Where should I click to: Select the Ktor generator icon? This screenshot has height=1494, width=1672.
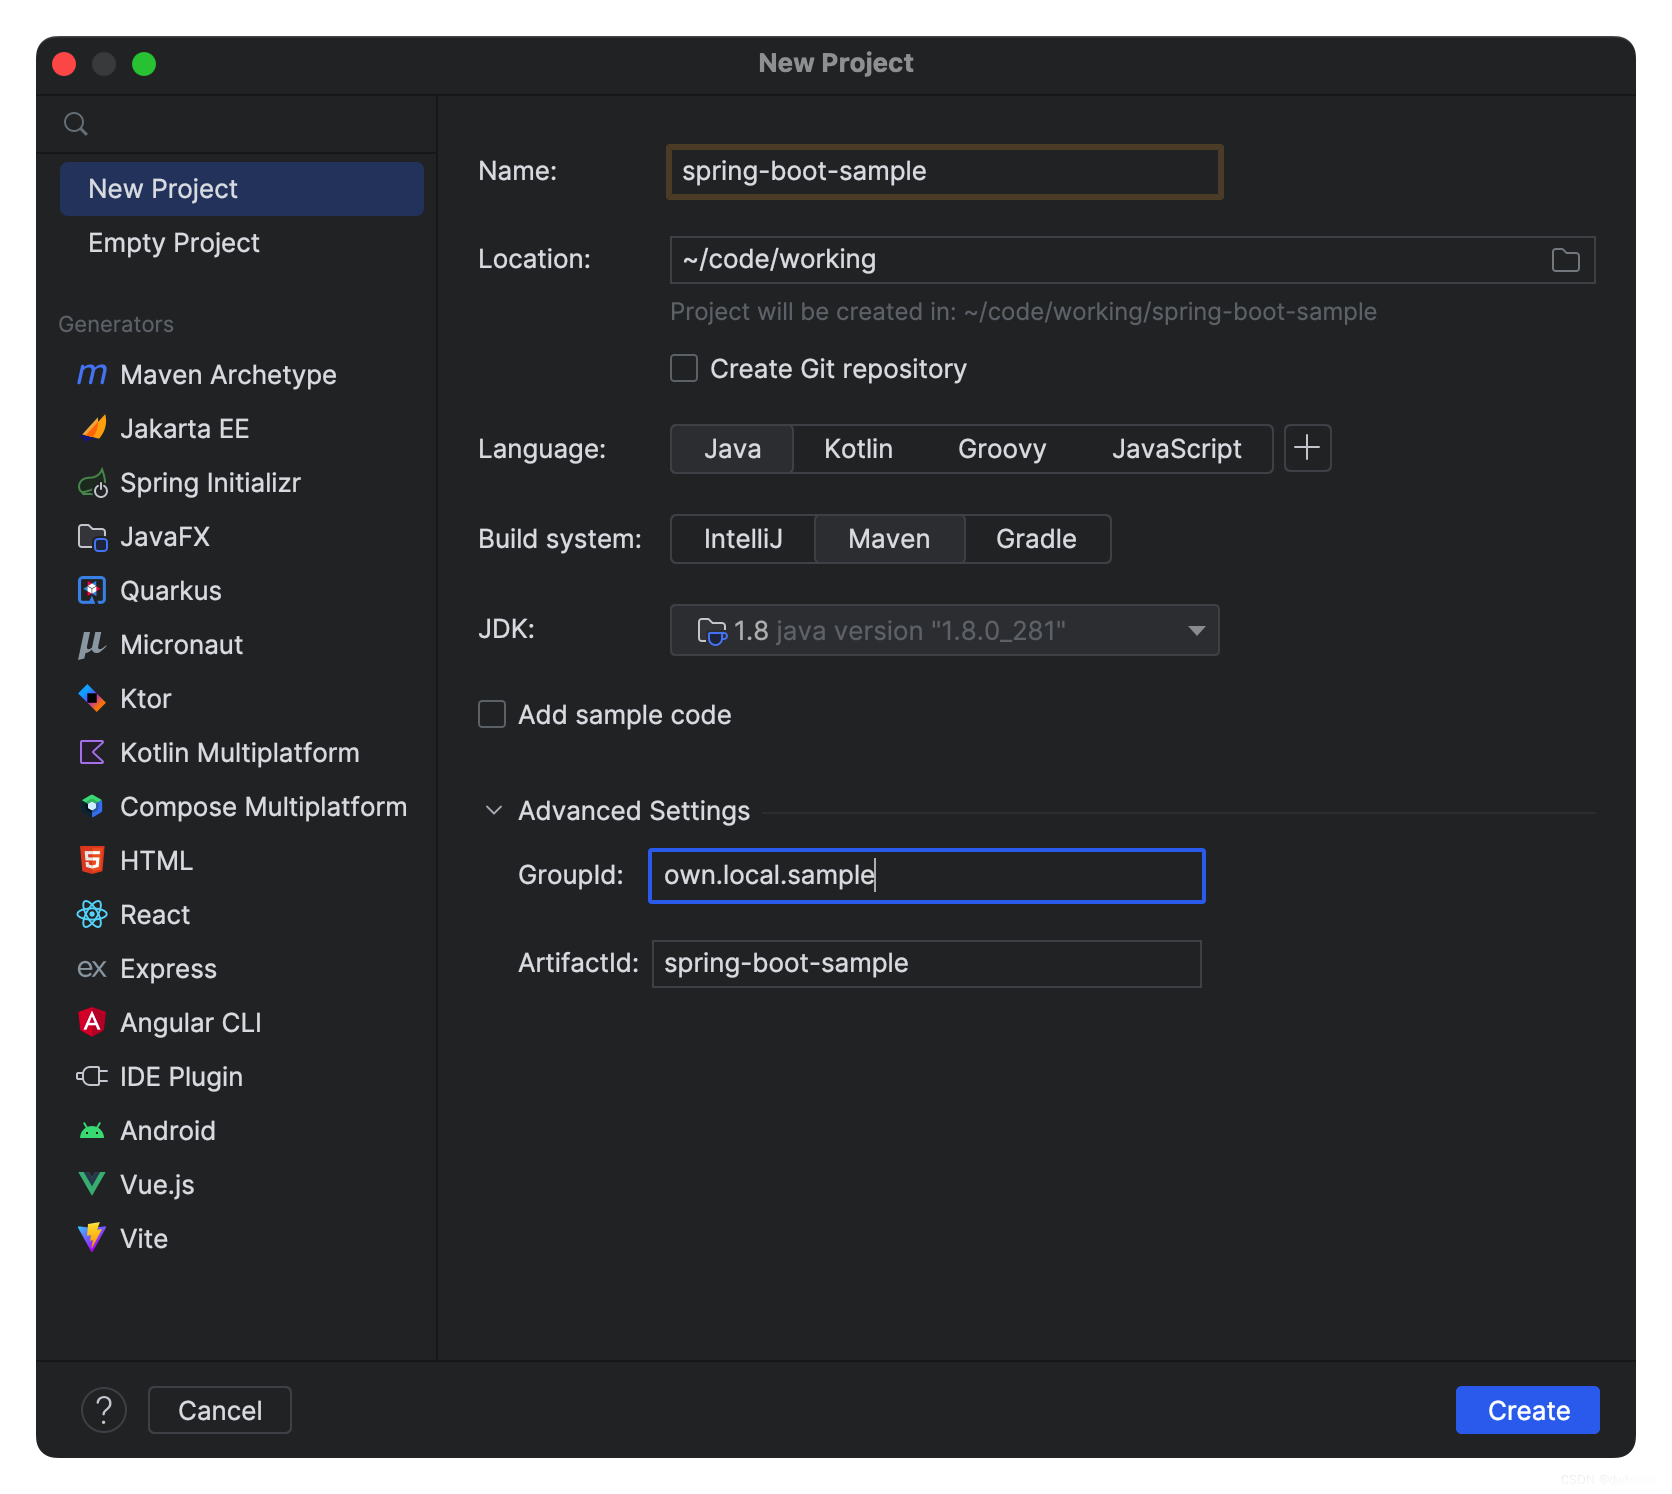point(92,699)
